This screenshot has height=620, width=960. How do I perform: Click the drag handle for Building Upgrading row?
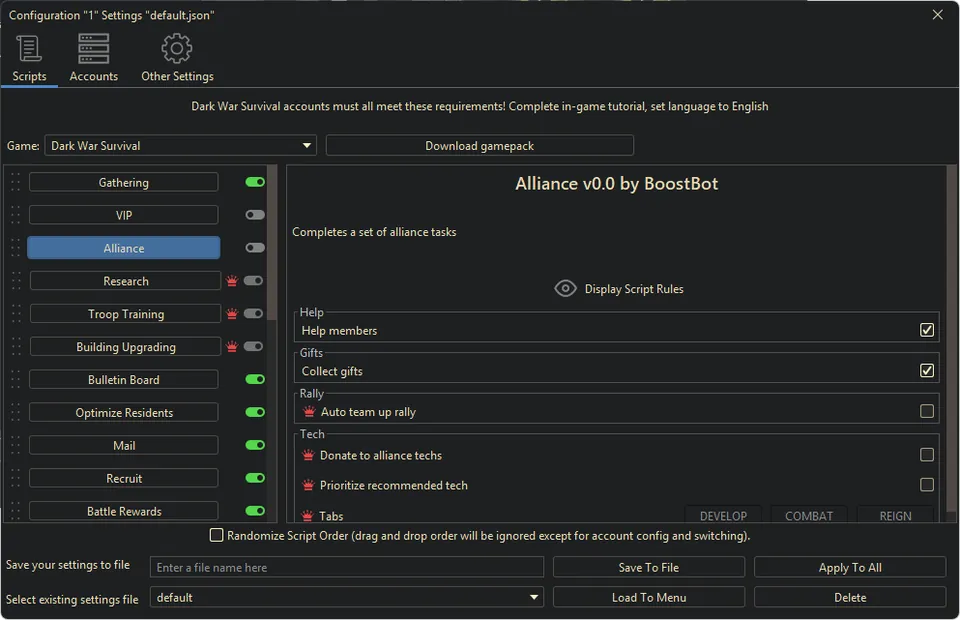pyautogui.click(x=15, y=346)
